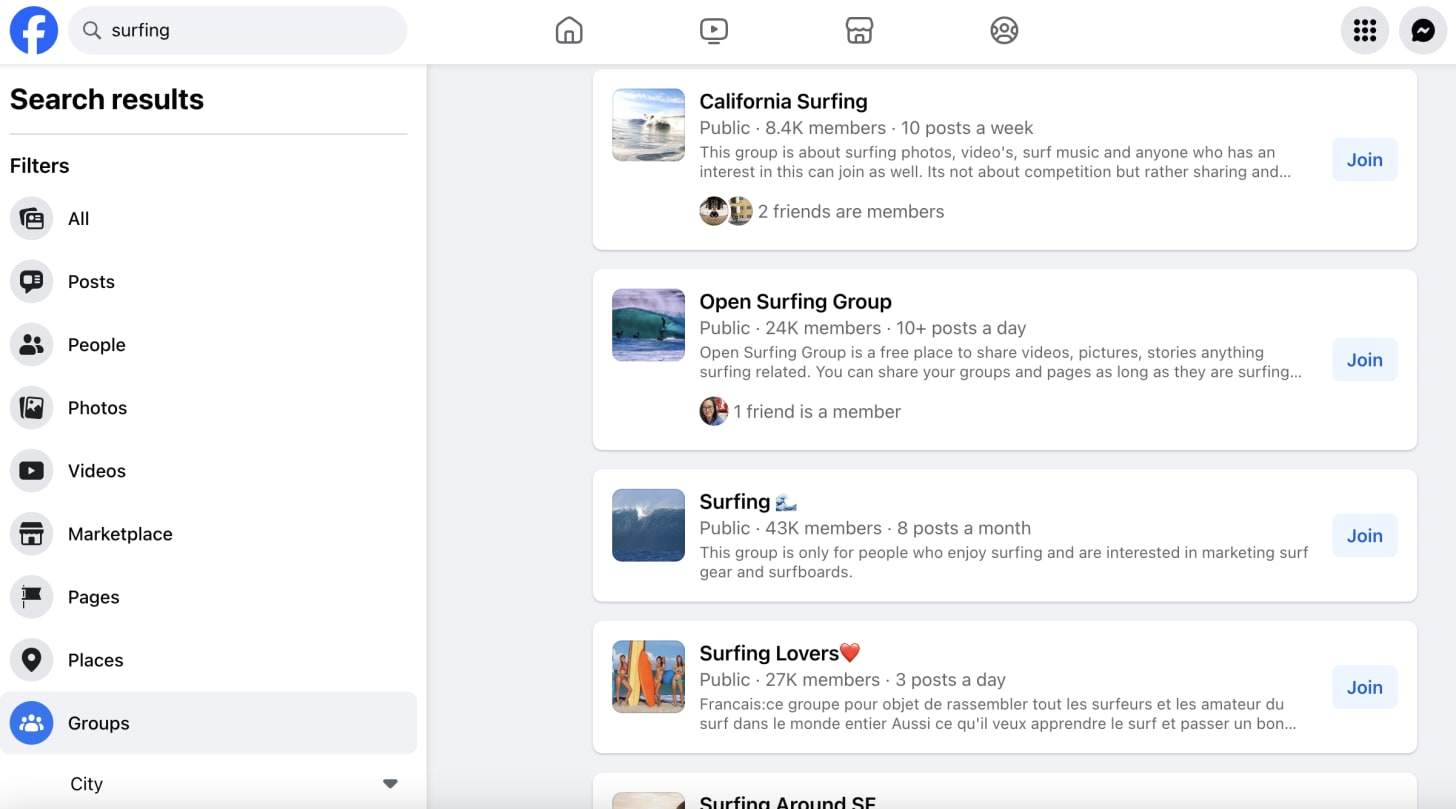Click the 2 friends are members avatars

click(x=726, y=211)
